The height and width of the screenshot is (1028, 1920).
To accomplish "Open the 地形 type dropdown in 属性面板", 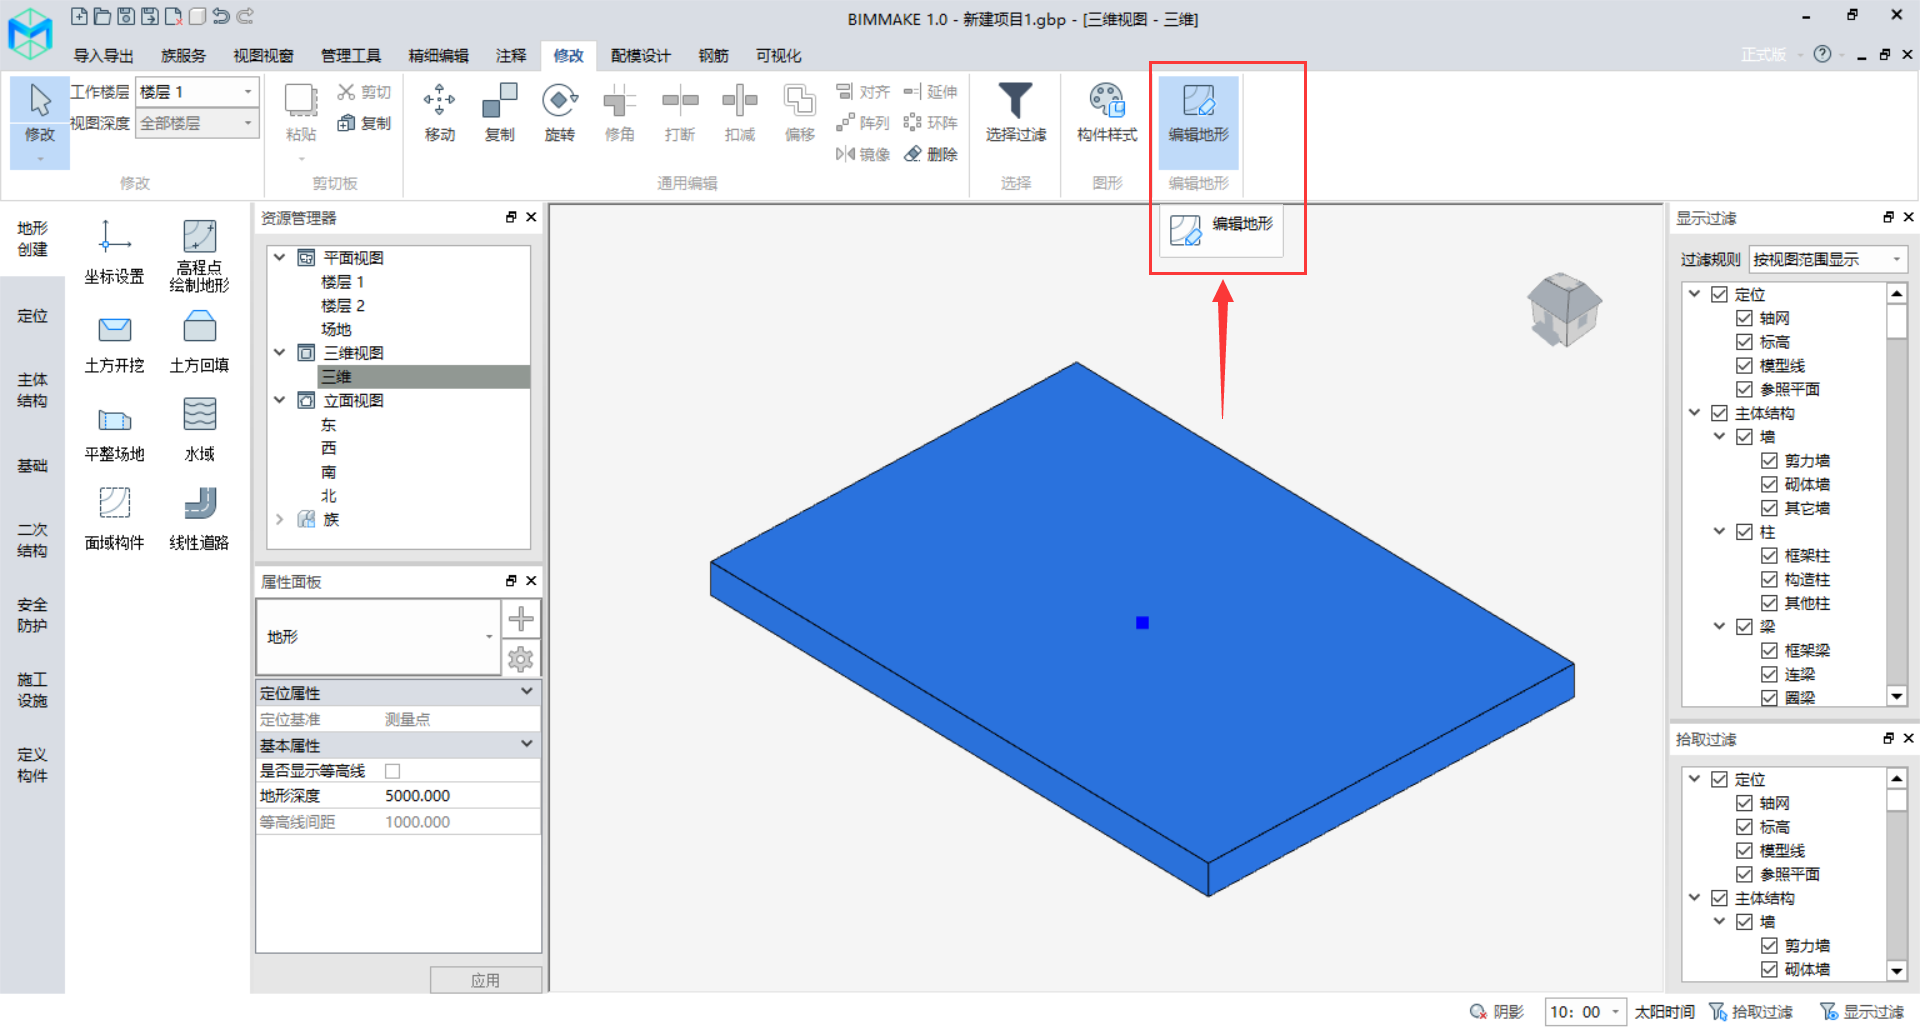I will tap(379, 637).
